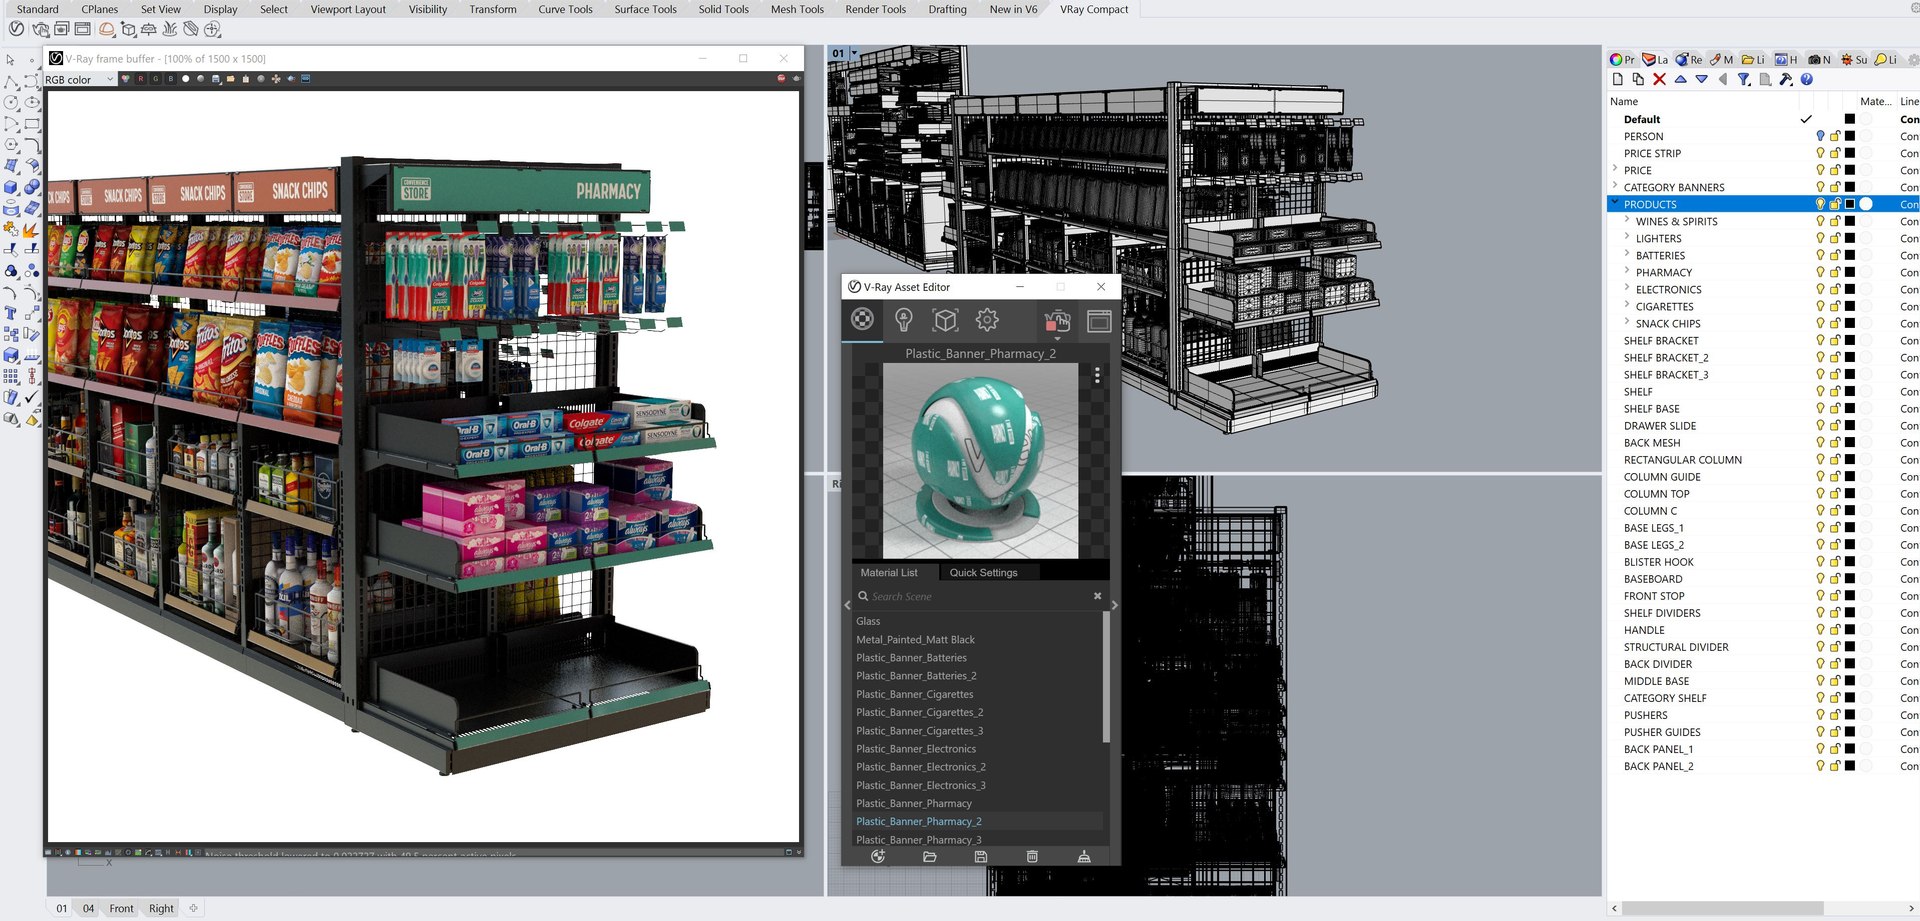Select Plastic_Banner_Cigarettes_2 material
Screen dimensions: 1920x921
[x=919, y=712]
